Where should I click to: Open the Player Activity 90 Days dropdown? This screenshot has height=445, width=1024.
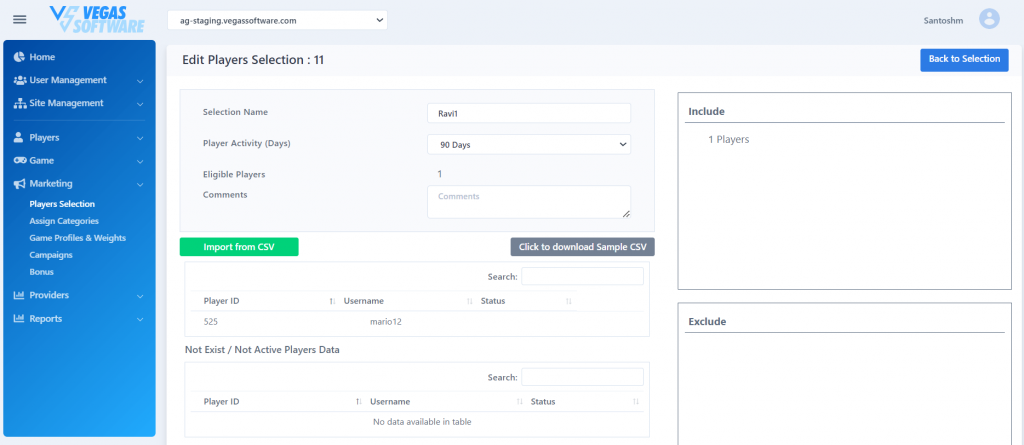529,145
